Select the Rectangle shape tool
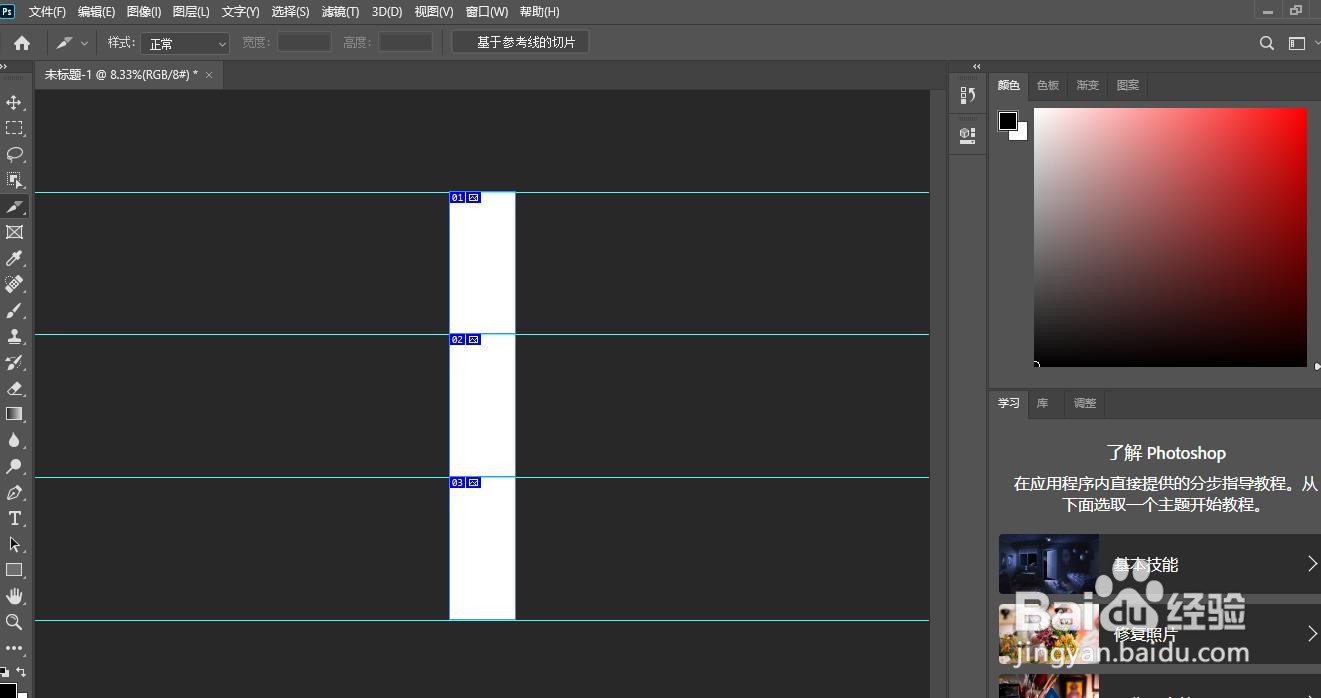 click(x=14, y=570)
